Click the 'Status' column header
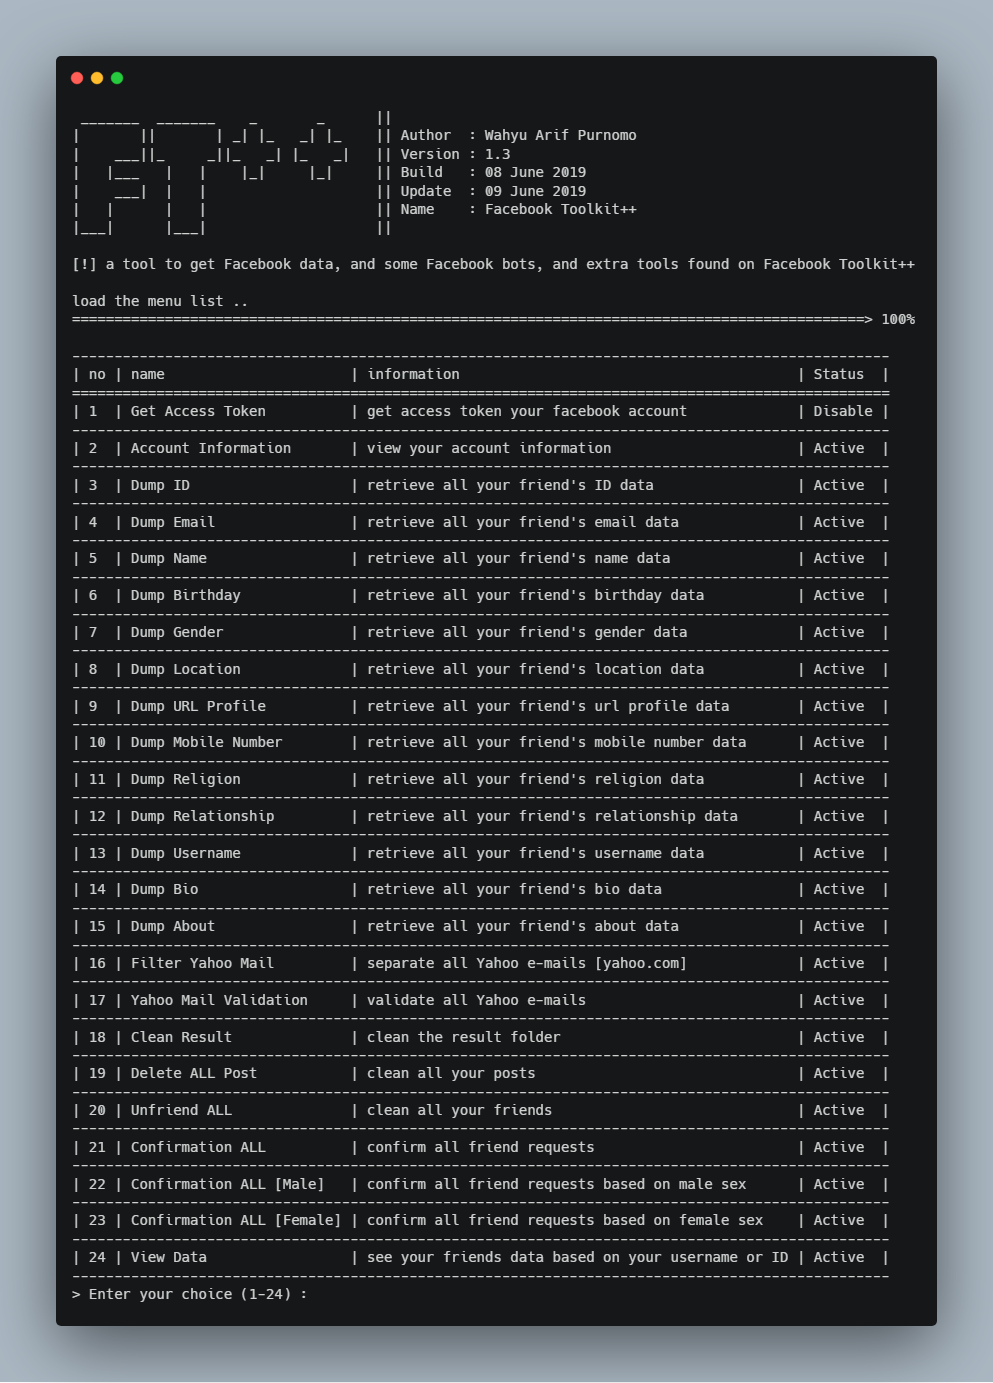Image resolution: width=993 pixels, height=1383 pixels. (x=839, y=374)
